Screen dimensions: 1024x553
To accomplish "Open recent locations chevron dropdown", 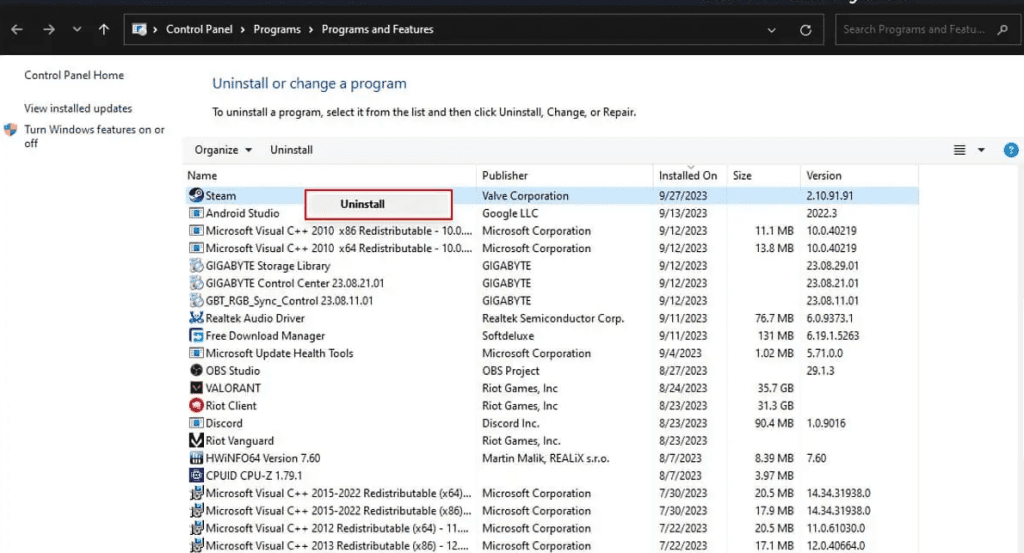I will tap(77, 30).
